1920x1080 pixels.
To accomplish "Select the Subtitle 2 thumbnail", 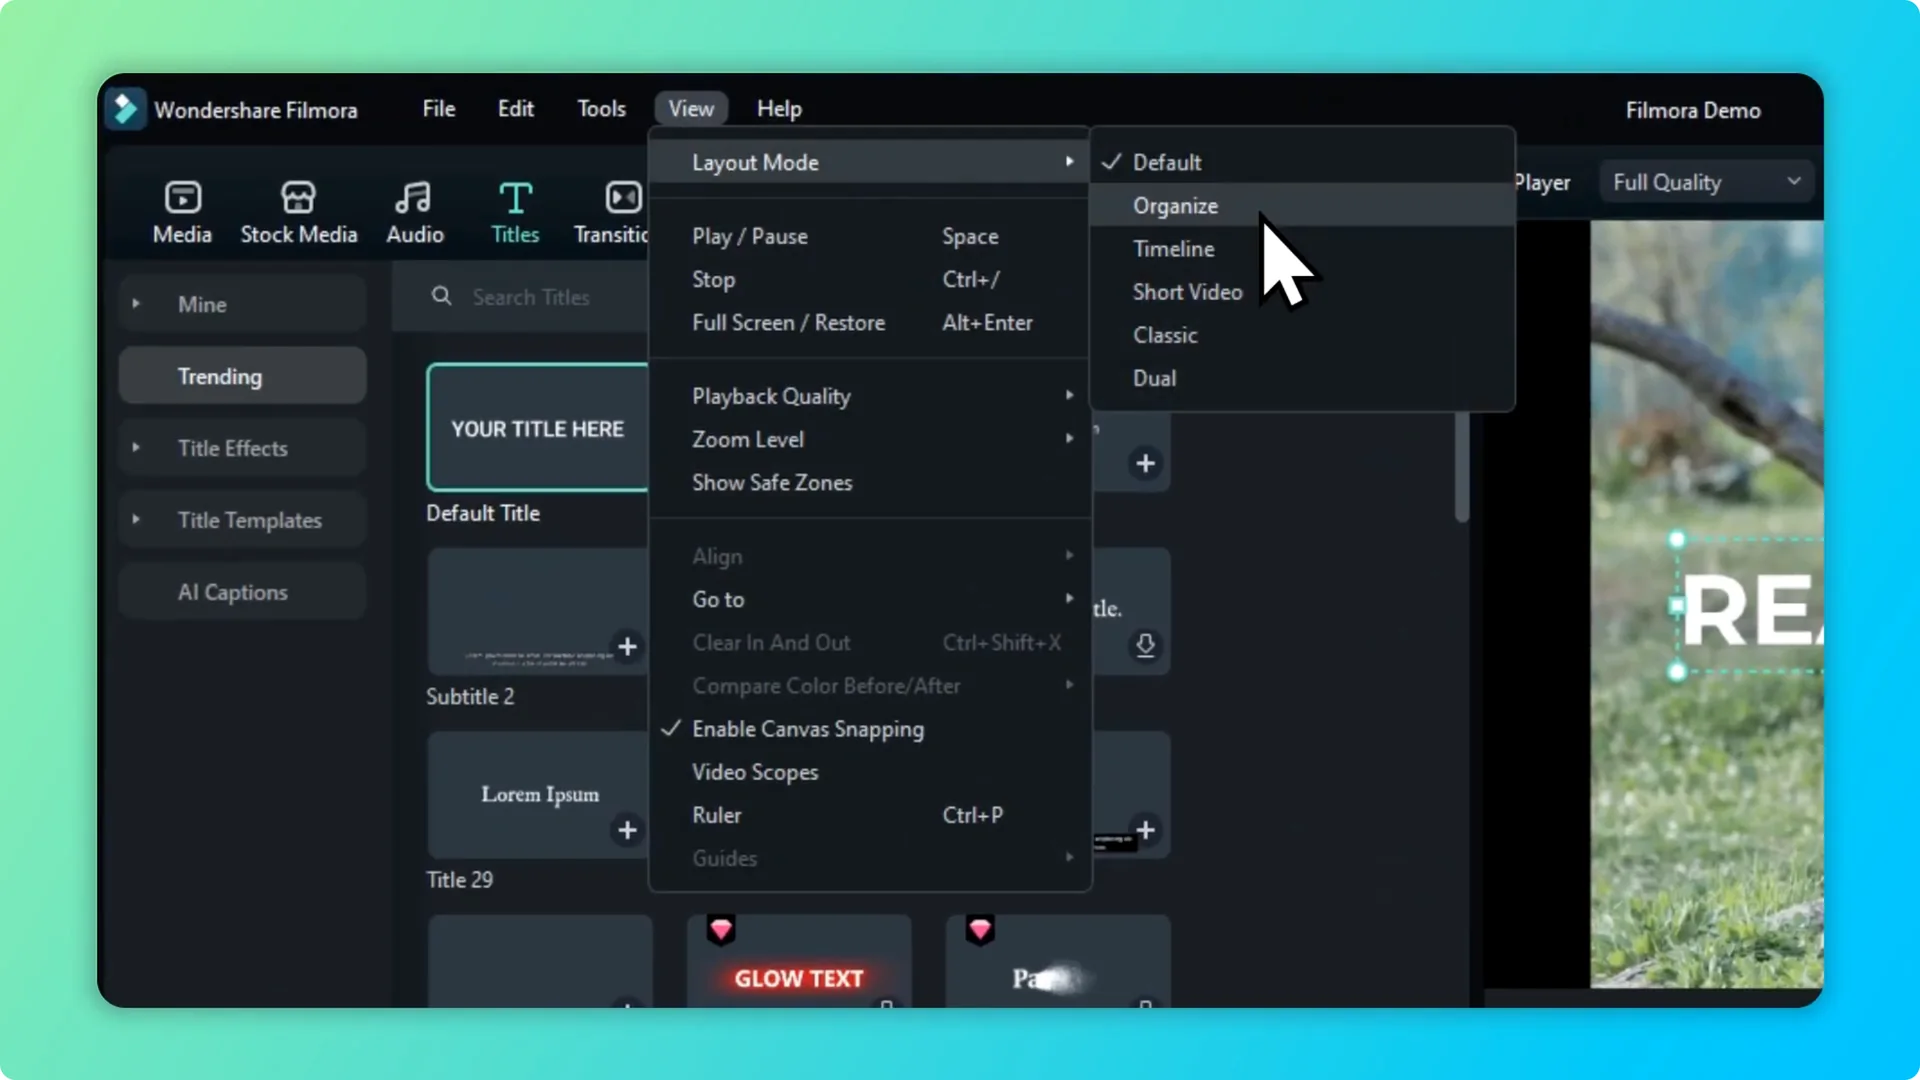I will (x=540, y=611).
